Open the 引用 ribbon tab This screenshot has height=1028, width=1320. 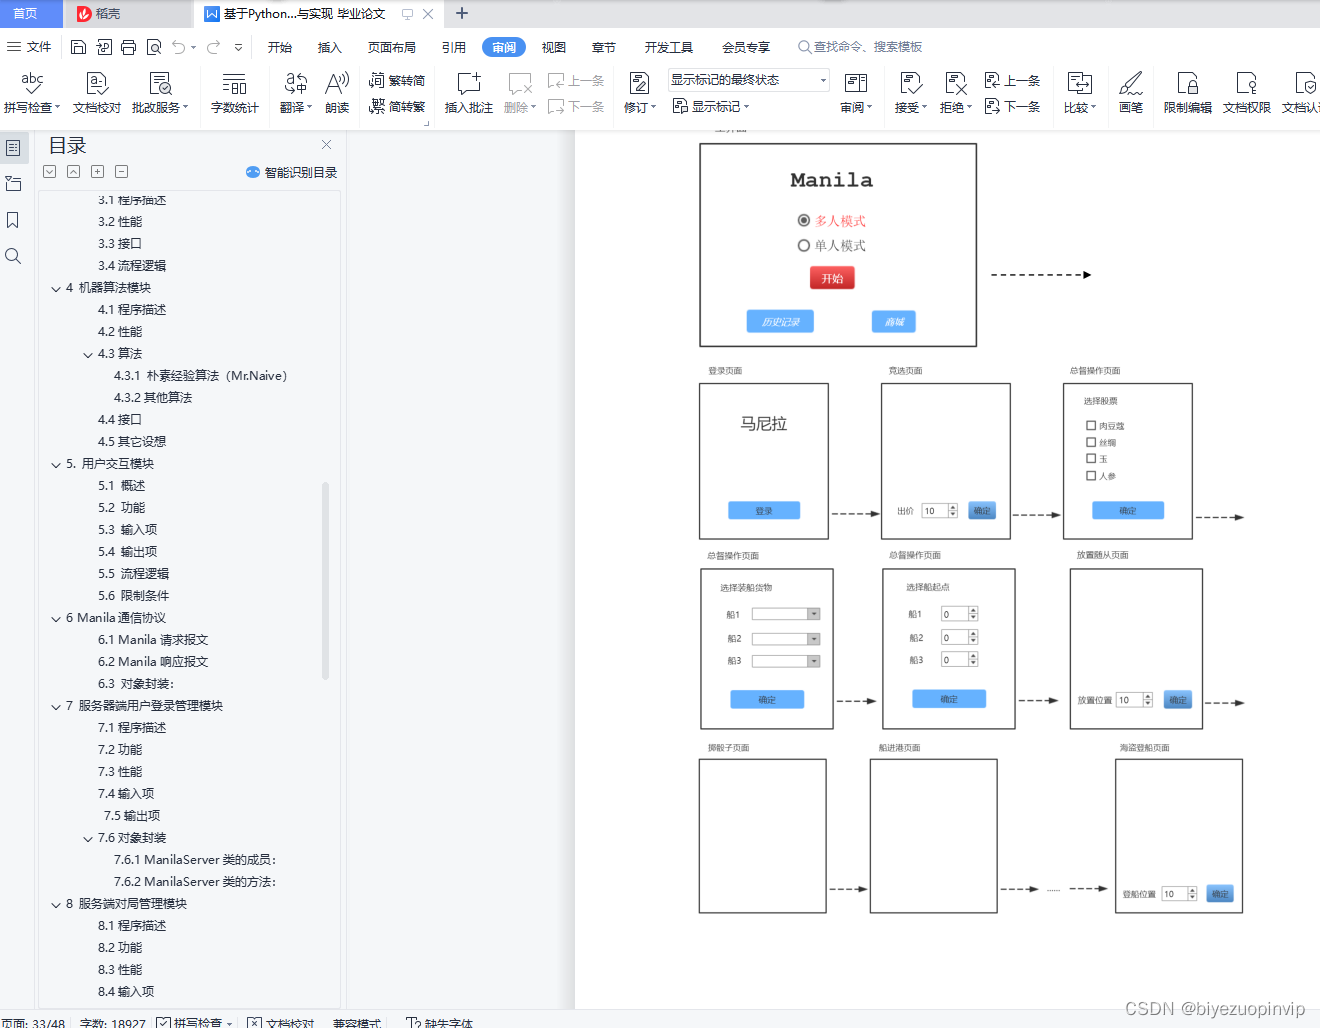pos(454,47)
